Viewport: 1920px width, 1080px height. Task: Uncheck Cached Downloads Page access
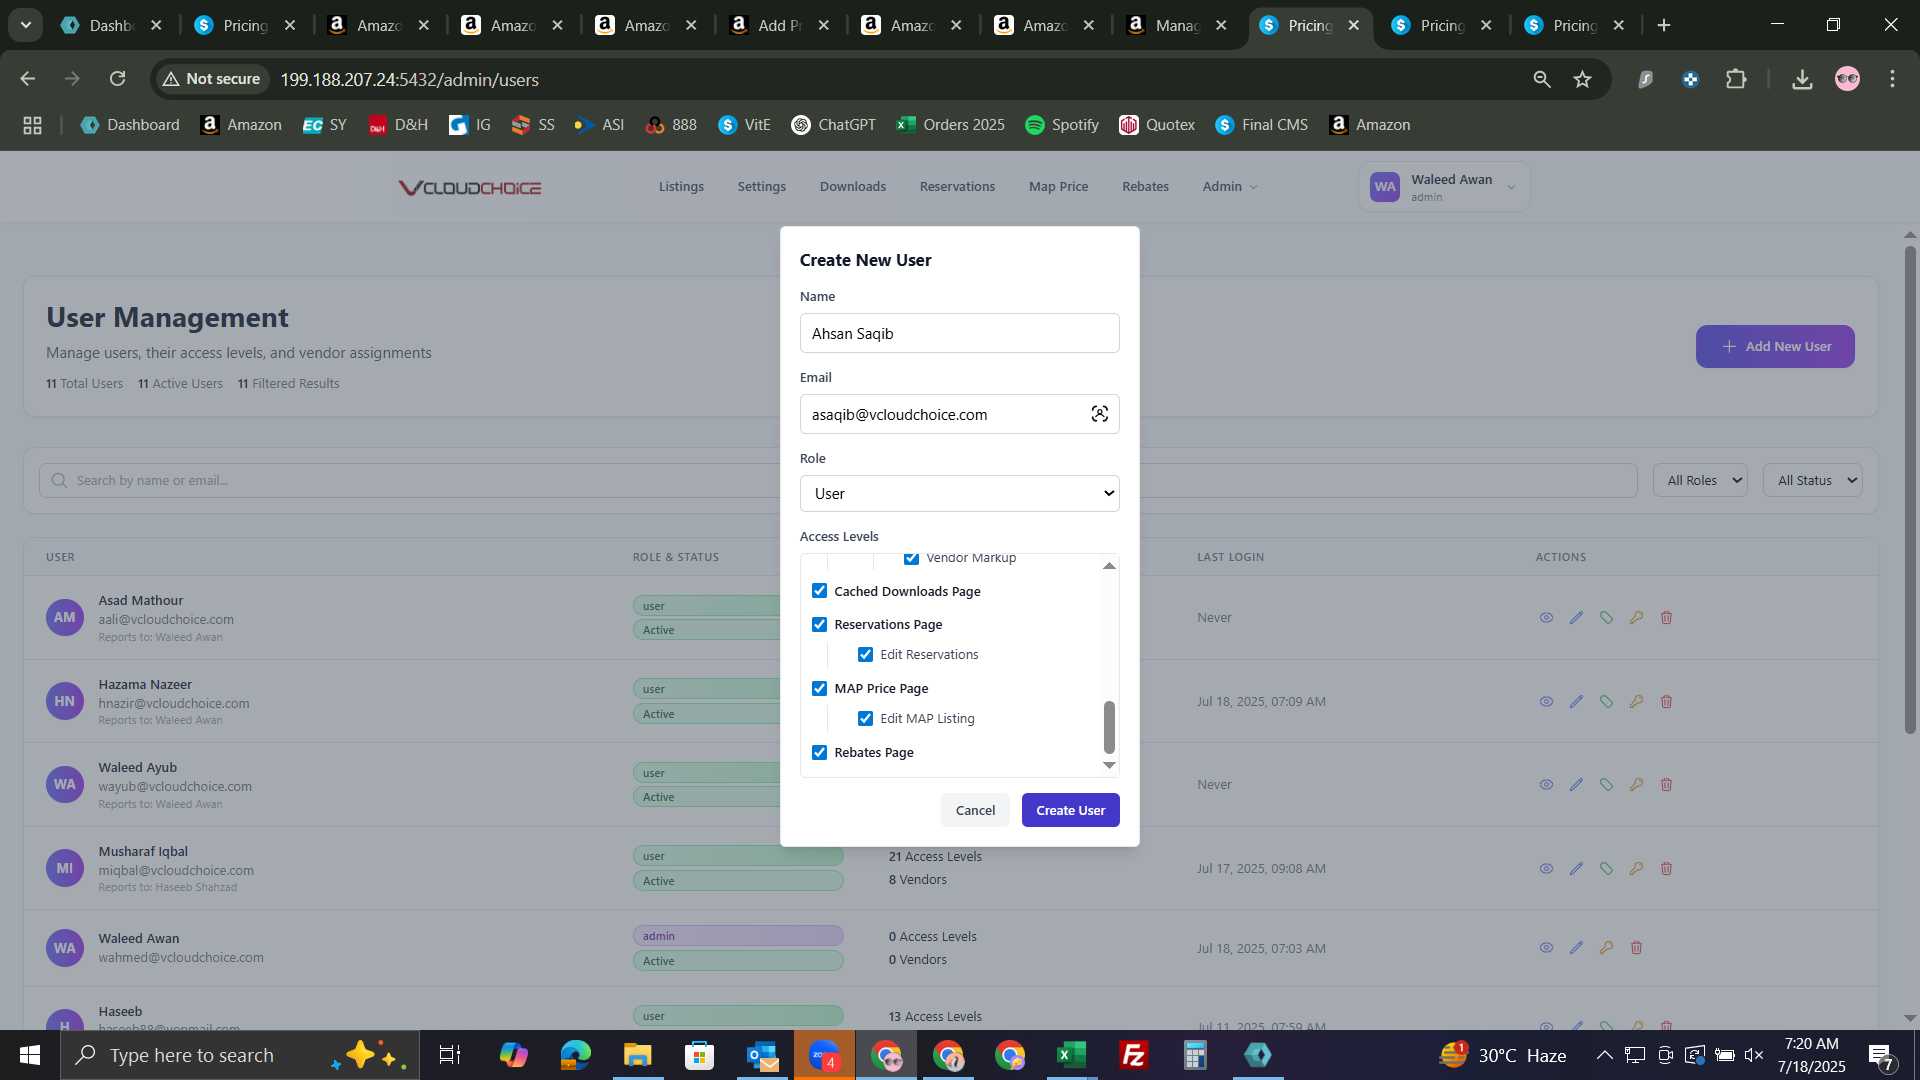[x=819, y=591]
